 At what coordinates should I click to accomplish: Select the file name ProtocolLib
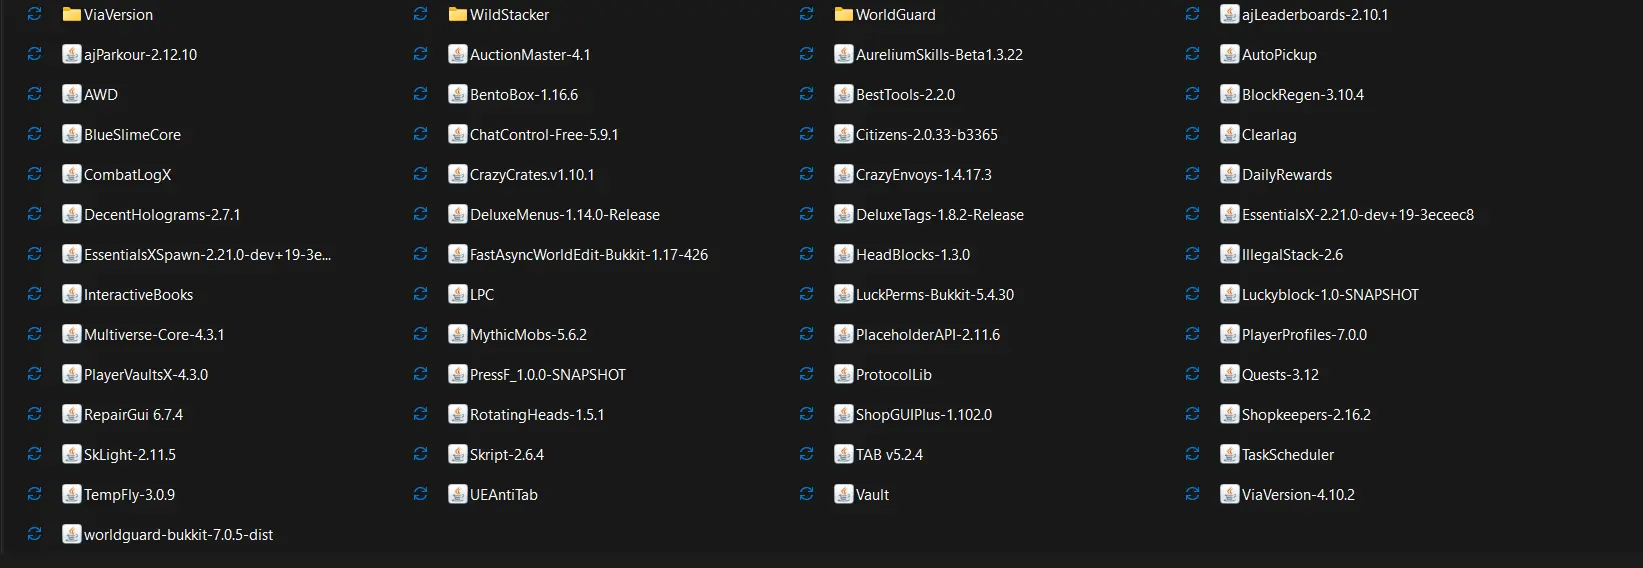tap(894, 375)
